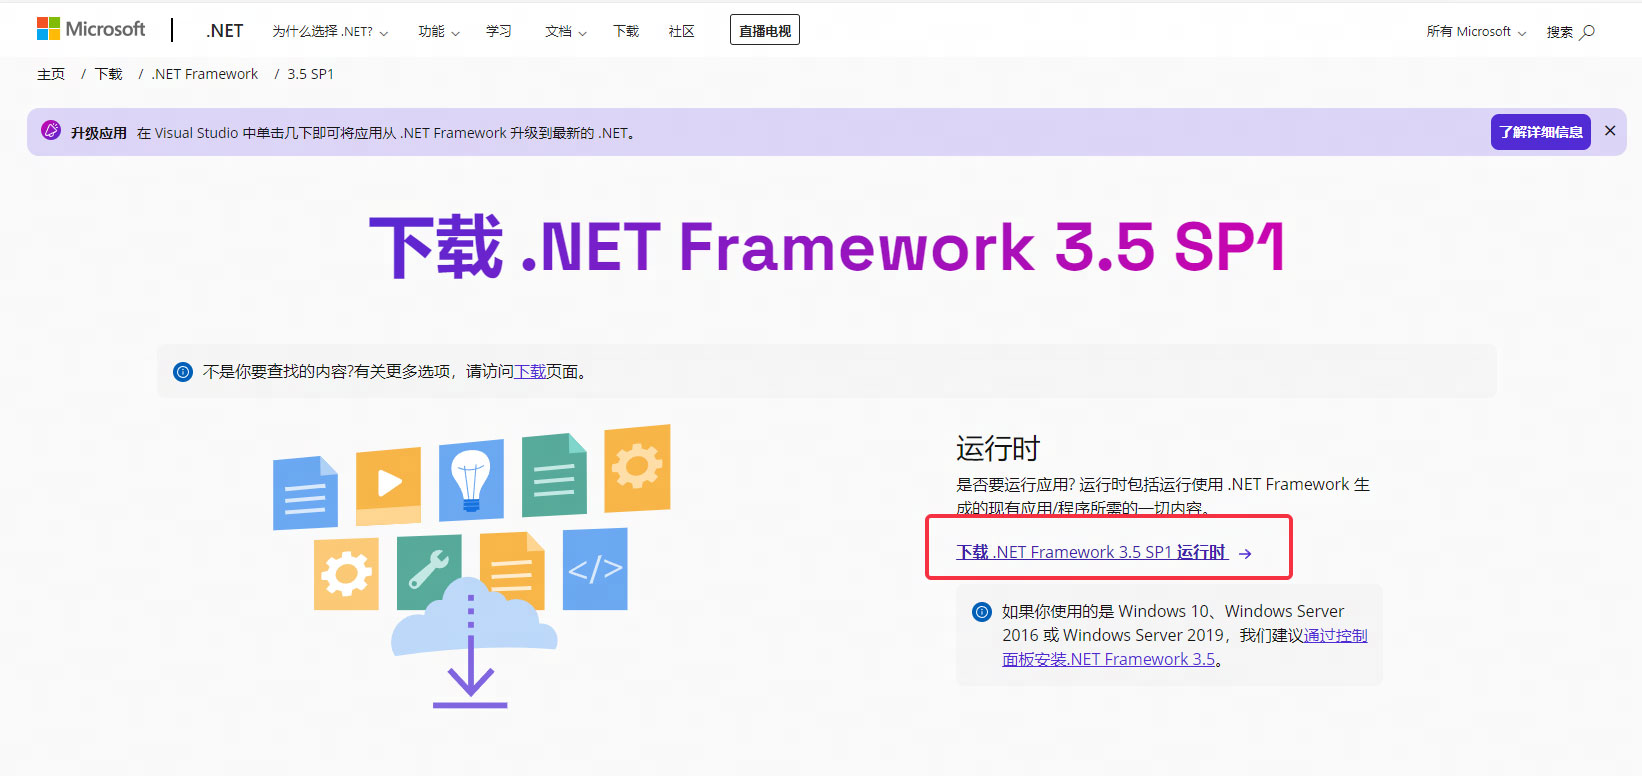Open the 社区 nav item
1642x776 pixels.
(x=682, y=32)
